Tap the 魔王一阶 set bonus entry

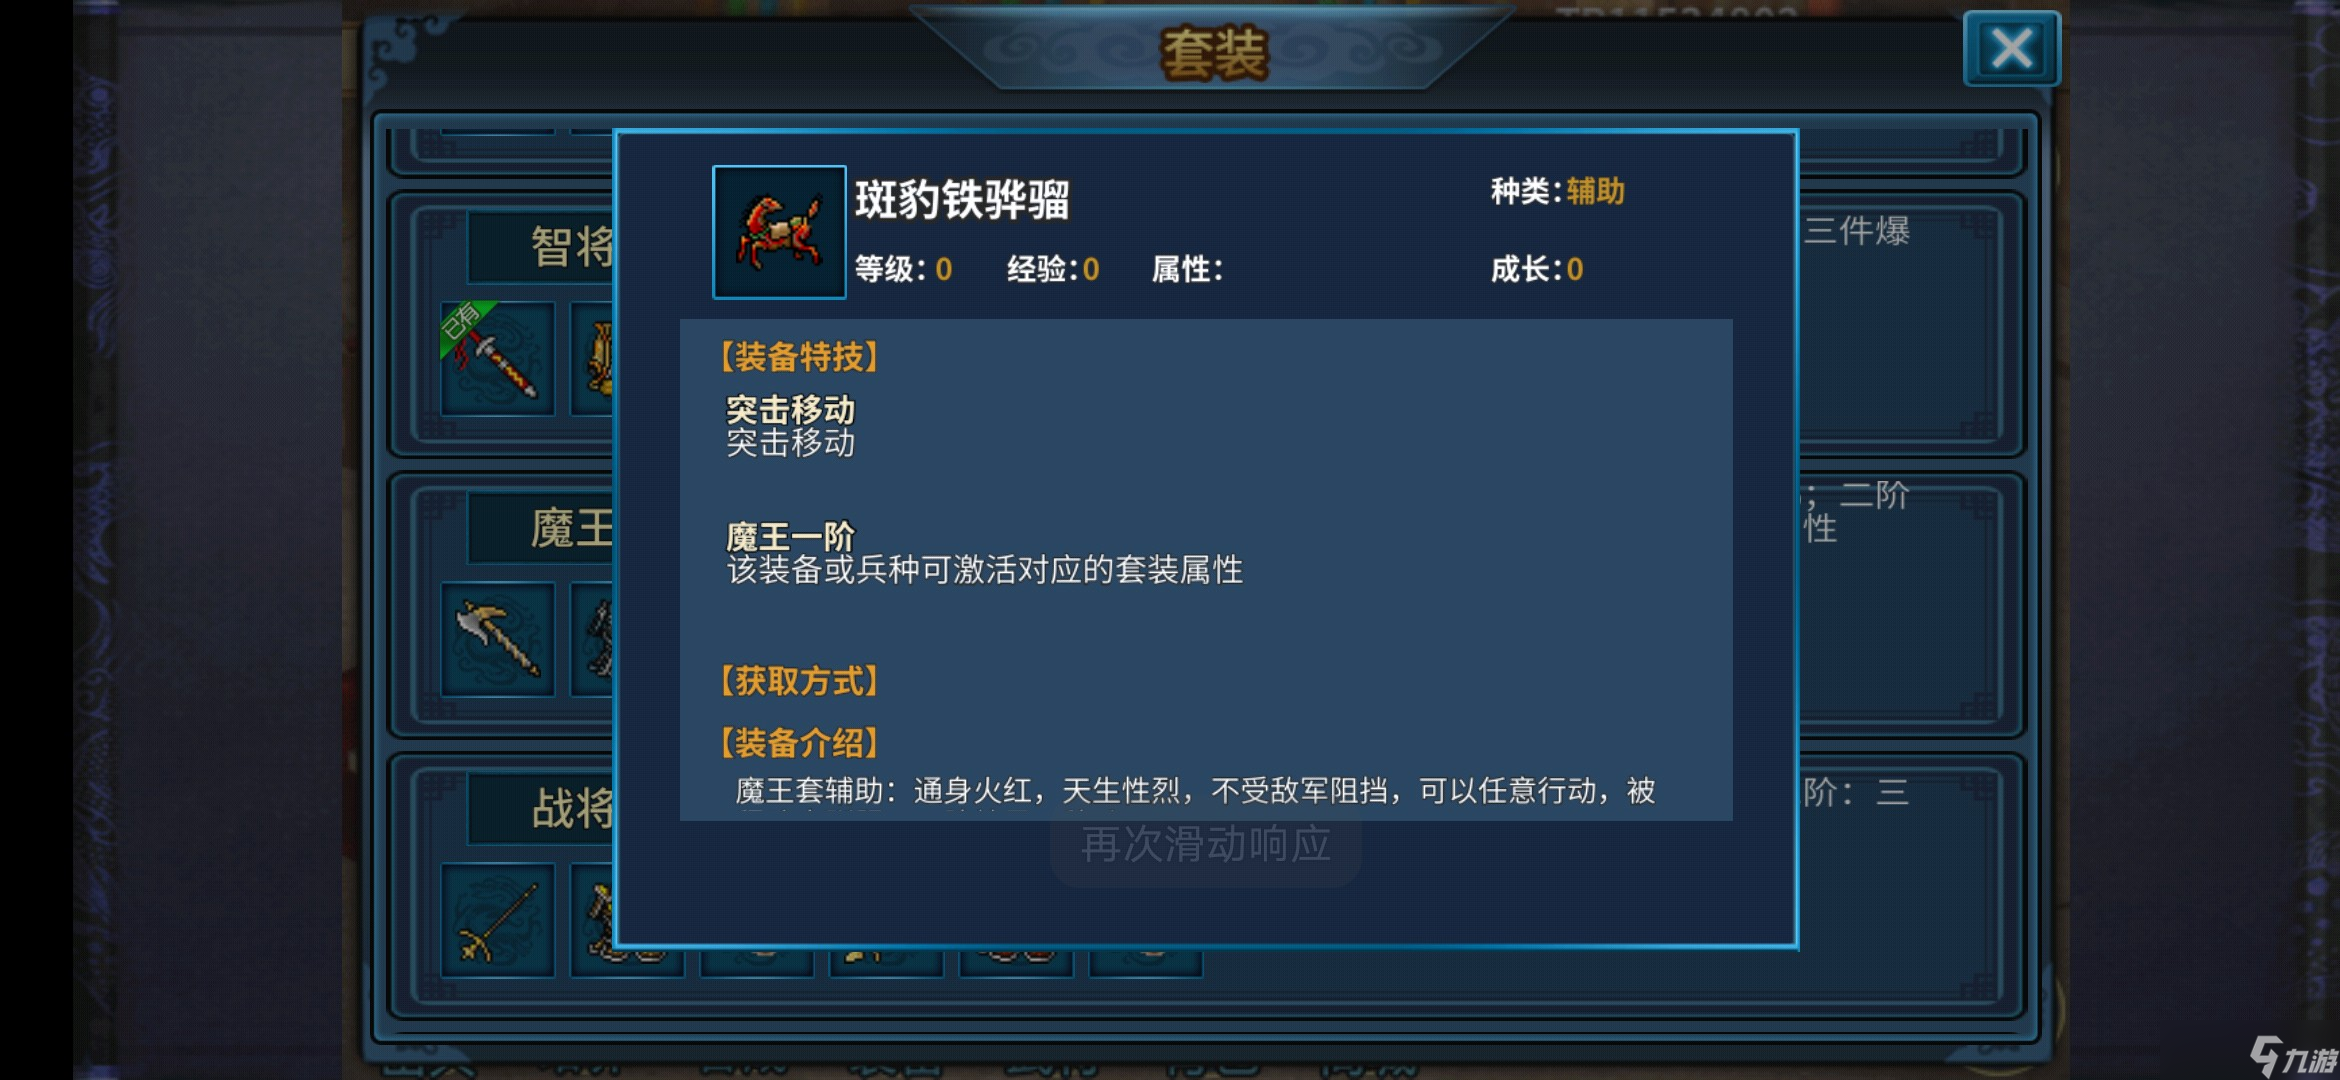(x=984, y=553)
